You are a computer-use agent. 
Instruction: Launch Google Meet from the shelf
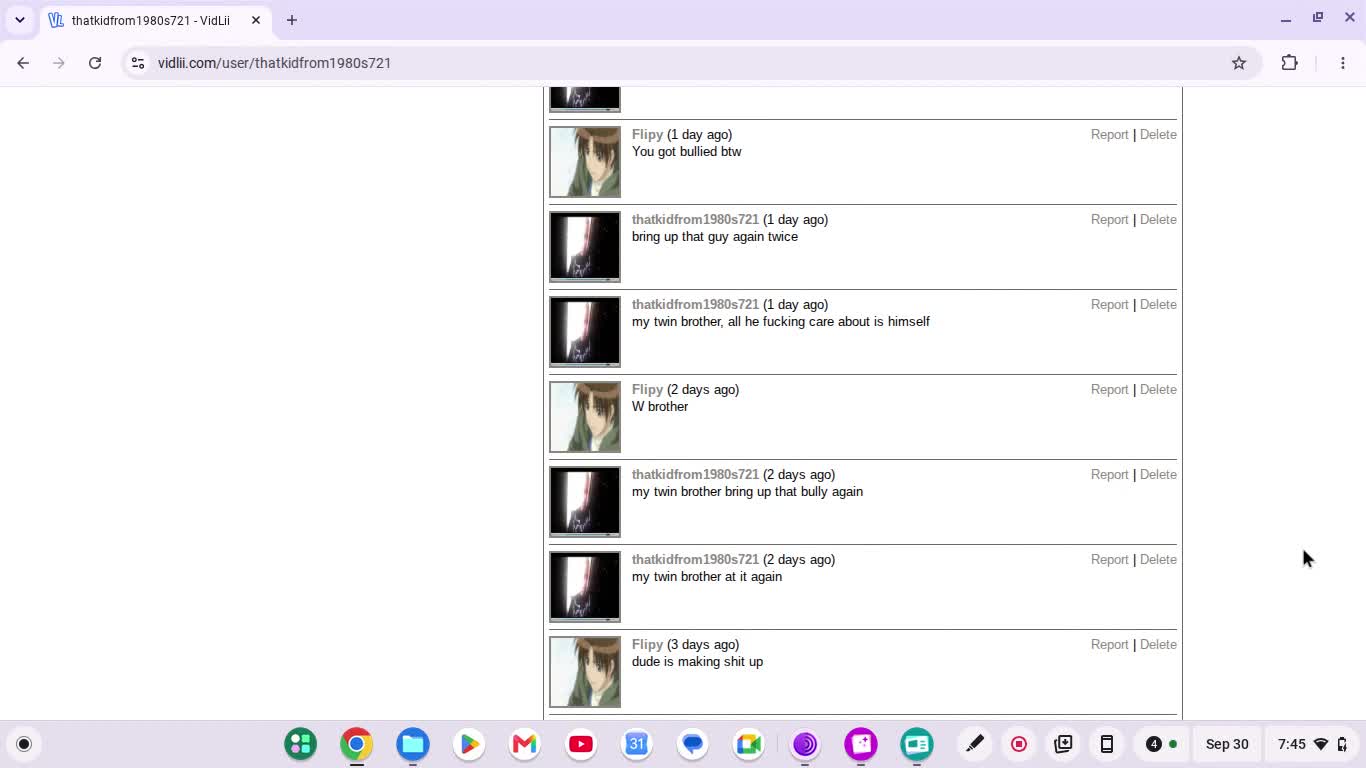click(748, 744)
